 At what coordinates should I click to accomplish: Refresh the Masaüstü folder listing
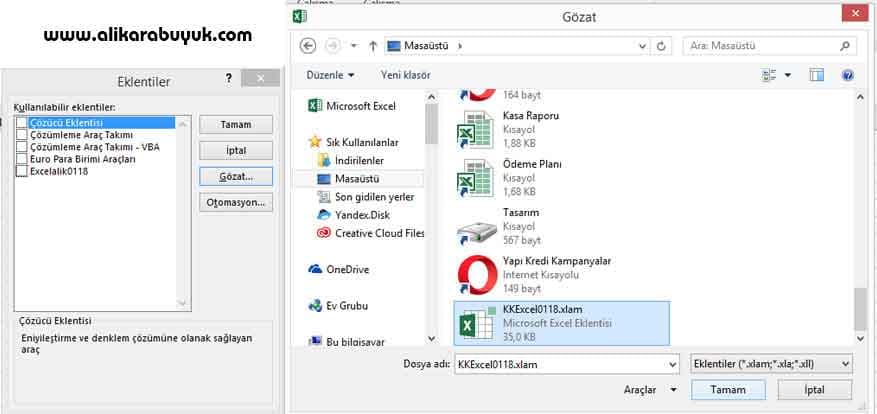[661, 46]
